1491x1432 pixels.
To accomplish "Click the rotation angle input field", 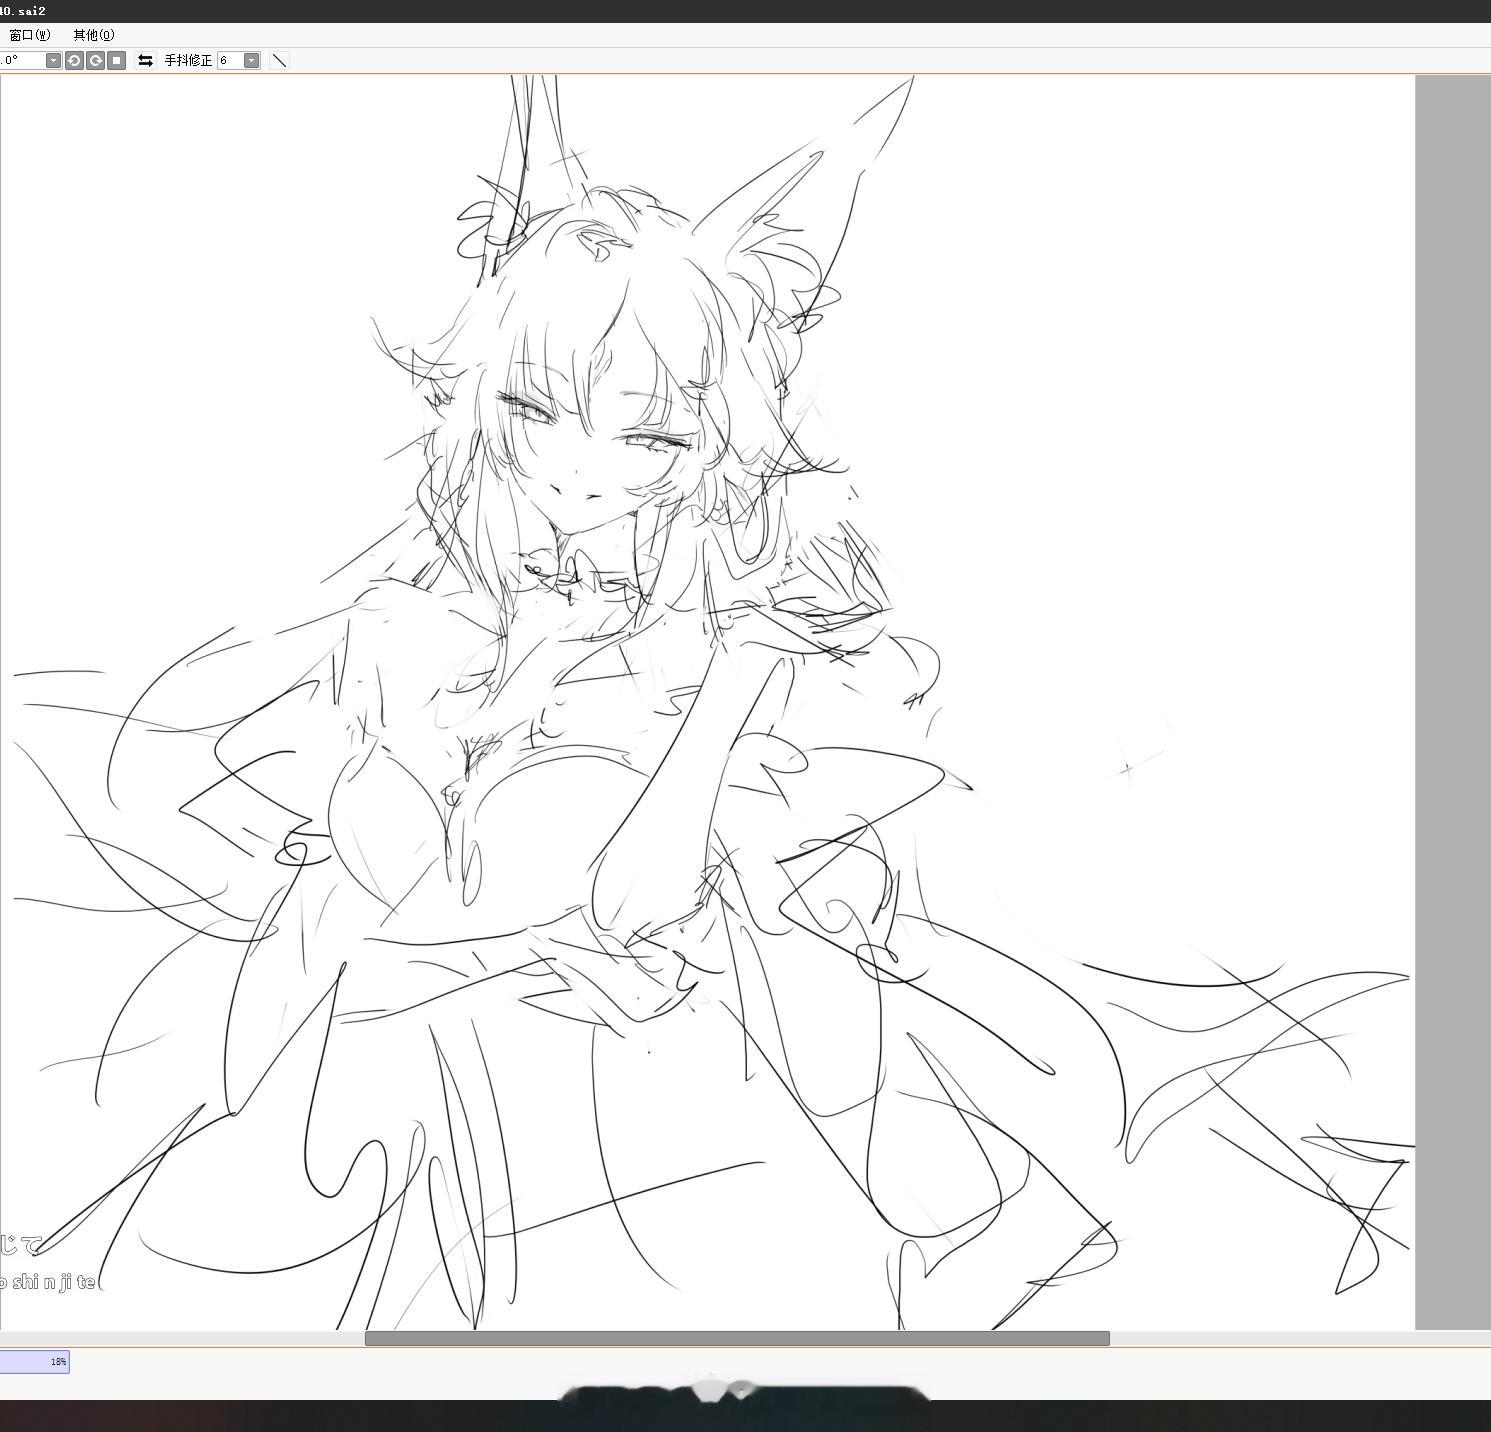I will click(22, 61).
